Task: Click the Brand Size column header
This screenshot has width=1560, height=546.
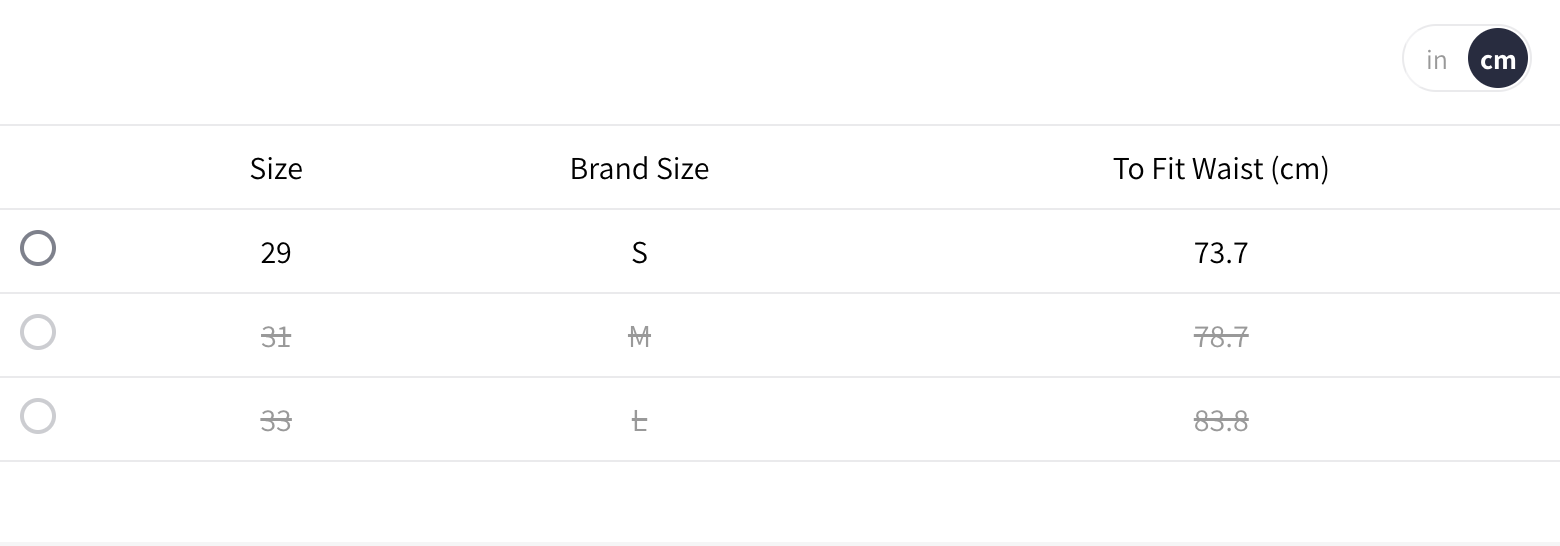Action: (639, 168)
